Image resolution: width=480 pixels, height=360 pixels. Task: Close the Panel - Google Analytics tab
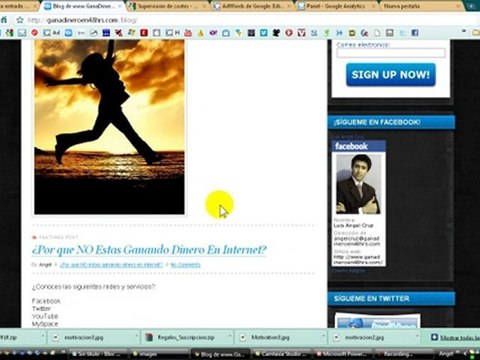click(x=374, y=6)
